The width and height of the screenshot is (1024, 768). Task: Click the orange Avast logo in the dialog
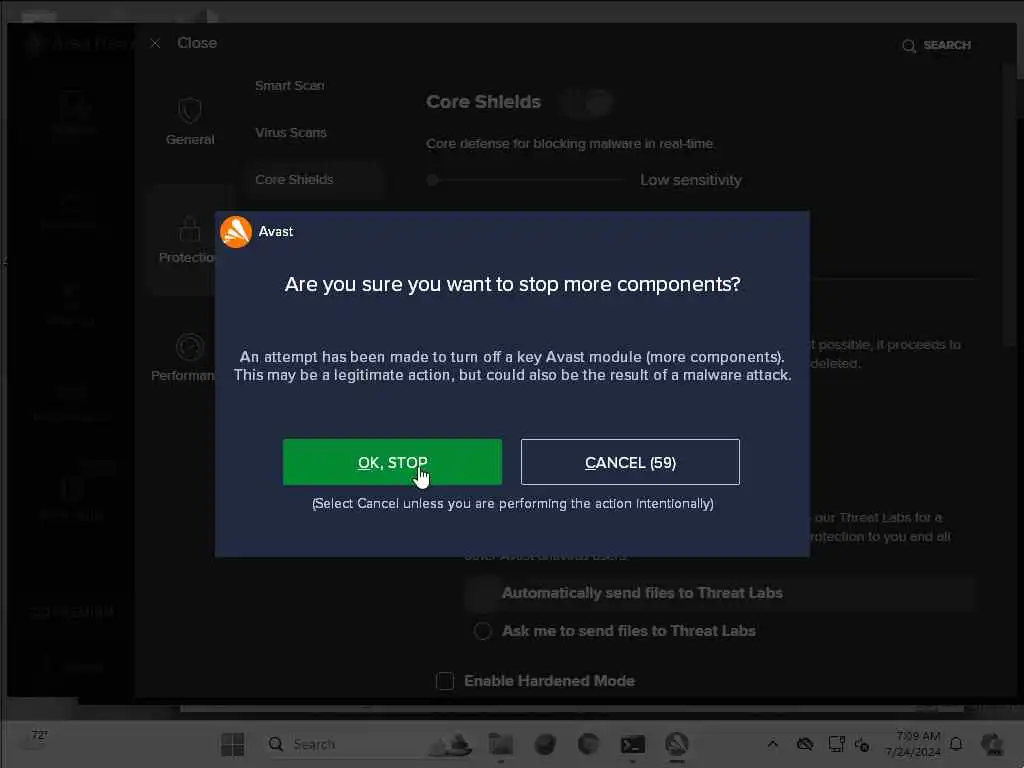(x=236, y=232)
